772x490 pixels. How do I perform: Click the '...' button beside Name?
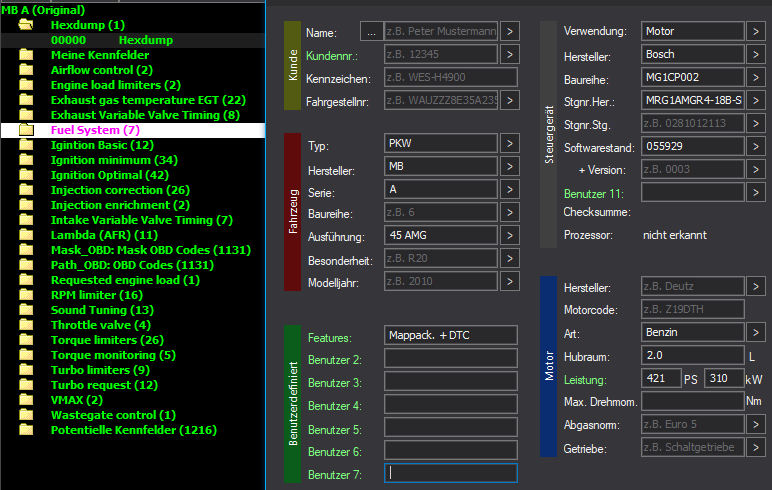click(371, 32)
